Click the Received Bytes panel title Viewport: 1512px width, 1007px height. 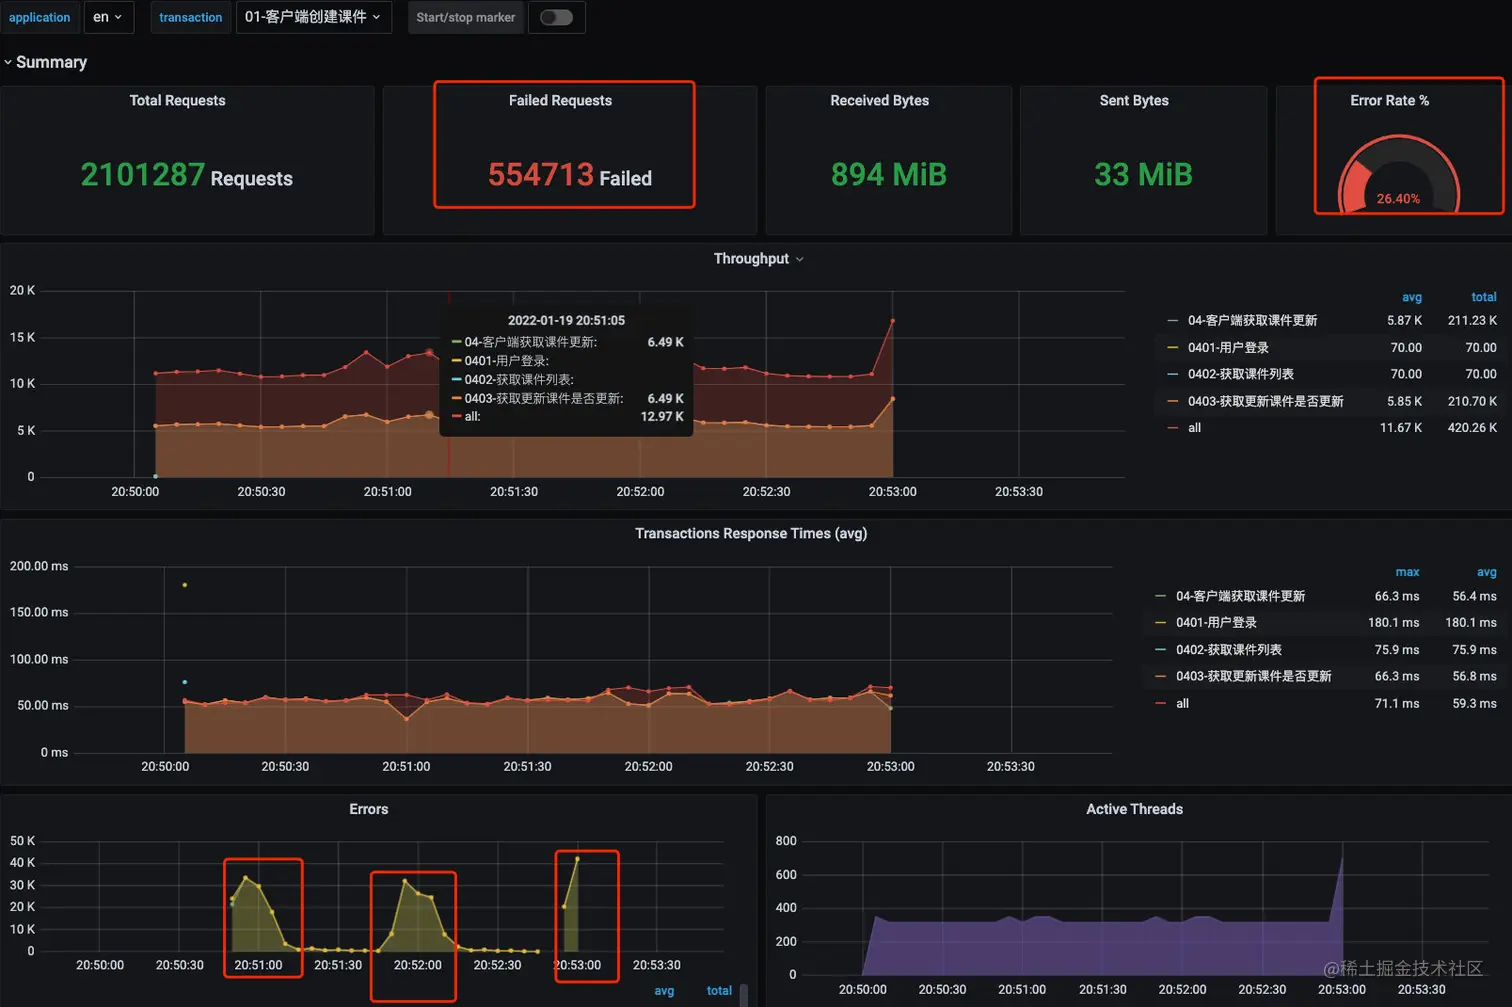[x=879, y=100]
